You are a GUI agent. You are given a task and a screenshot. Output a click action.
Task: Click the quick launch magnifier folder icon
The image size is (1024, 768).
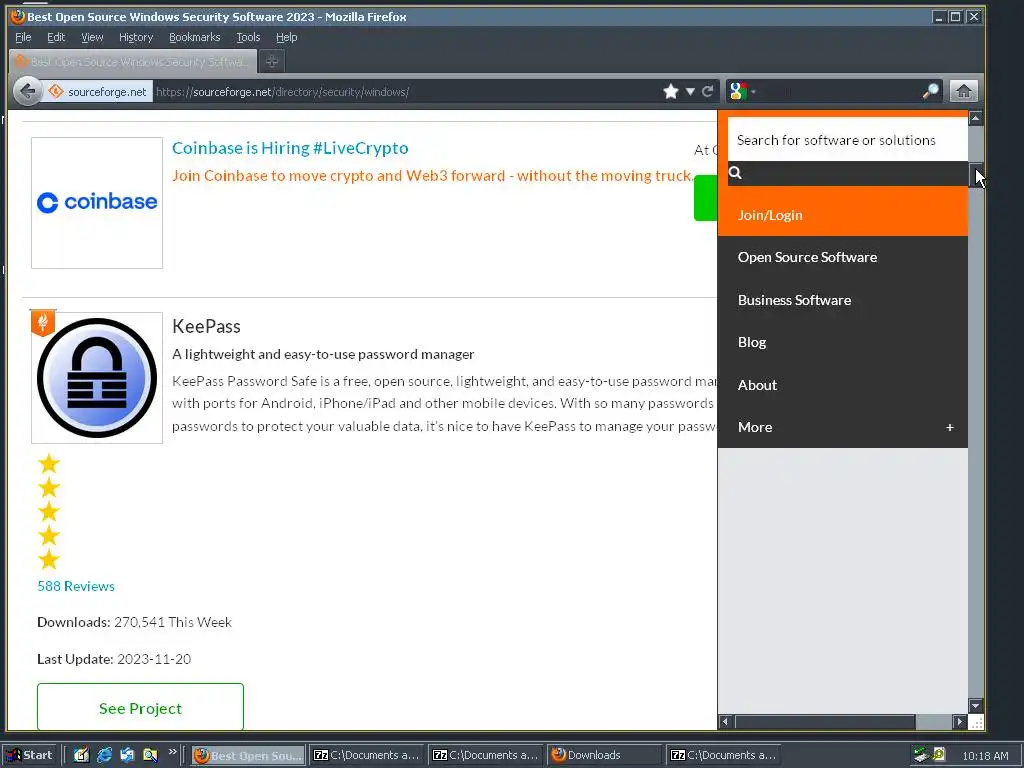(x=150, y=755)
